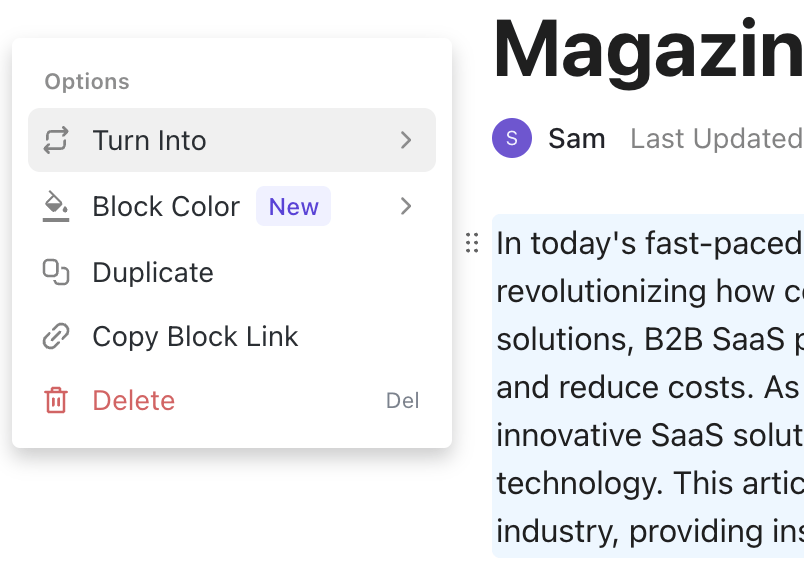Click the Block Color paint bucket icon
This screenshot has width=804, height=582.
click(56, 207)
